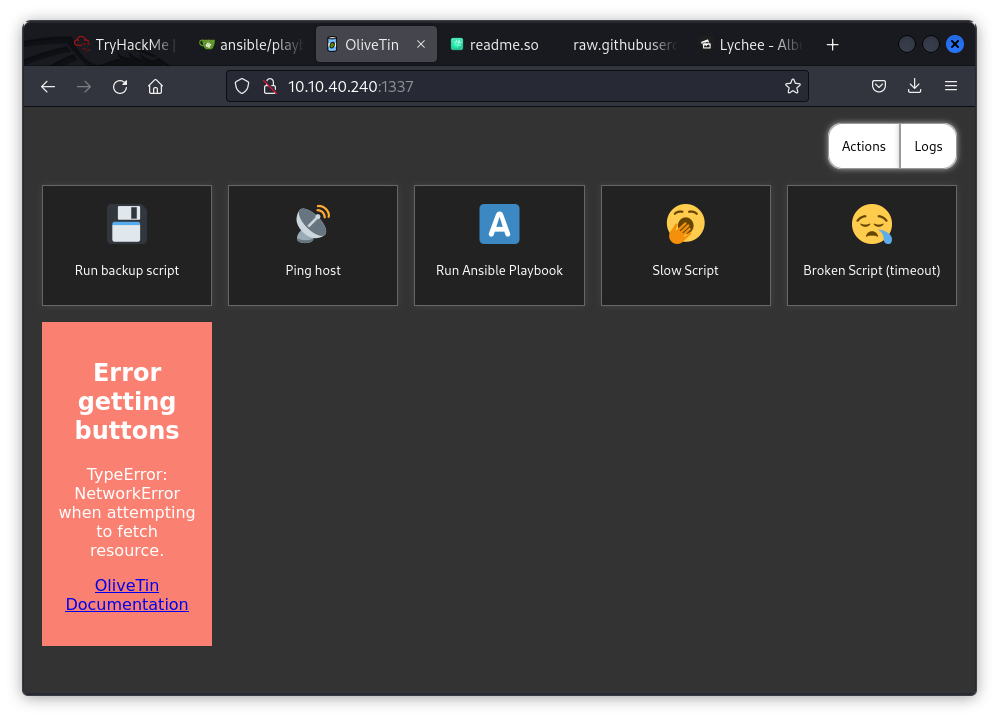Open the OliveTin Documentation link
This screenshot has width=999, height=720.
(x=126, y=594)
